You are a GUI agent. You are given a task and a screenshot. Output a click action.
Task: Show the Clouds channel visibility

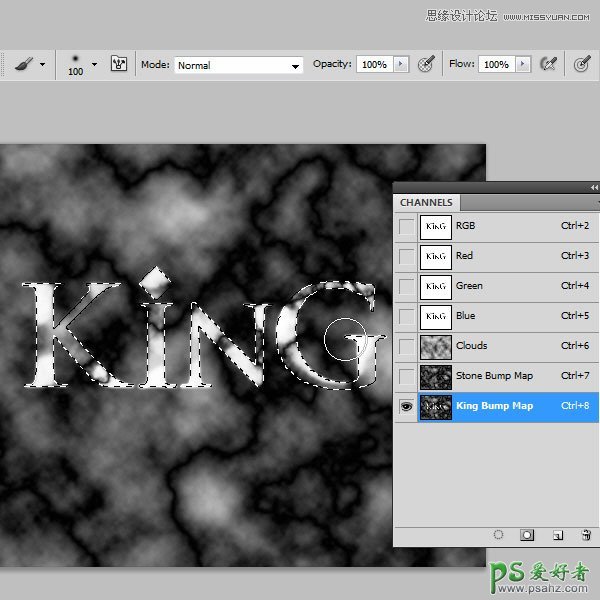[x=405, y=346]
